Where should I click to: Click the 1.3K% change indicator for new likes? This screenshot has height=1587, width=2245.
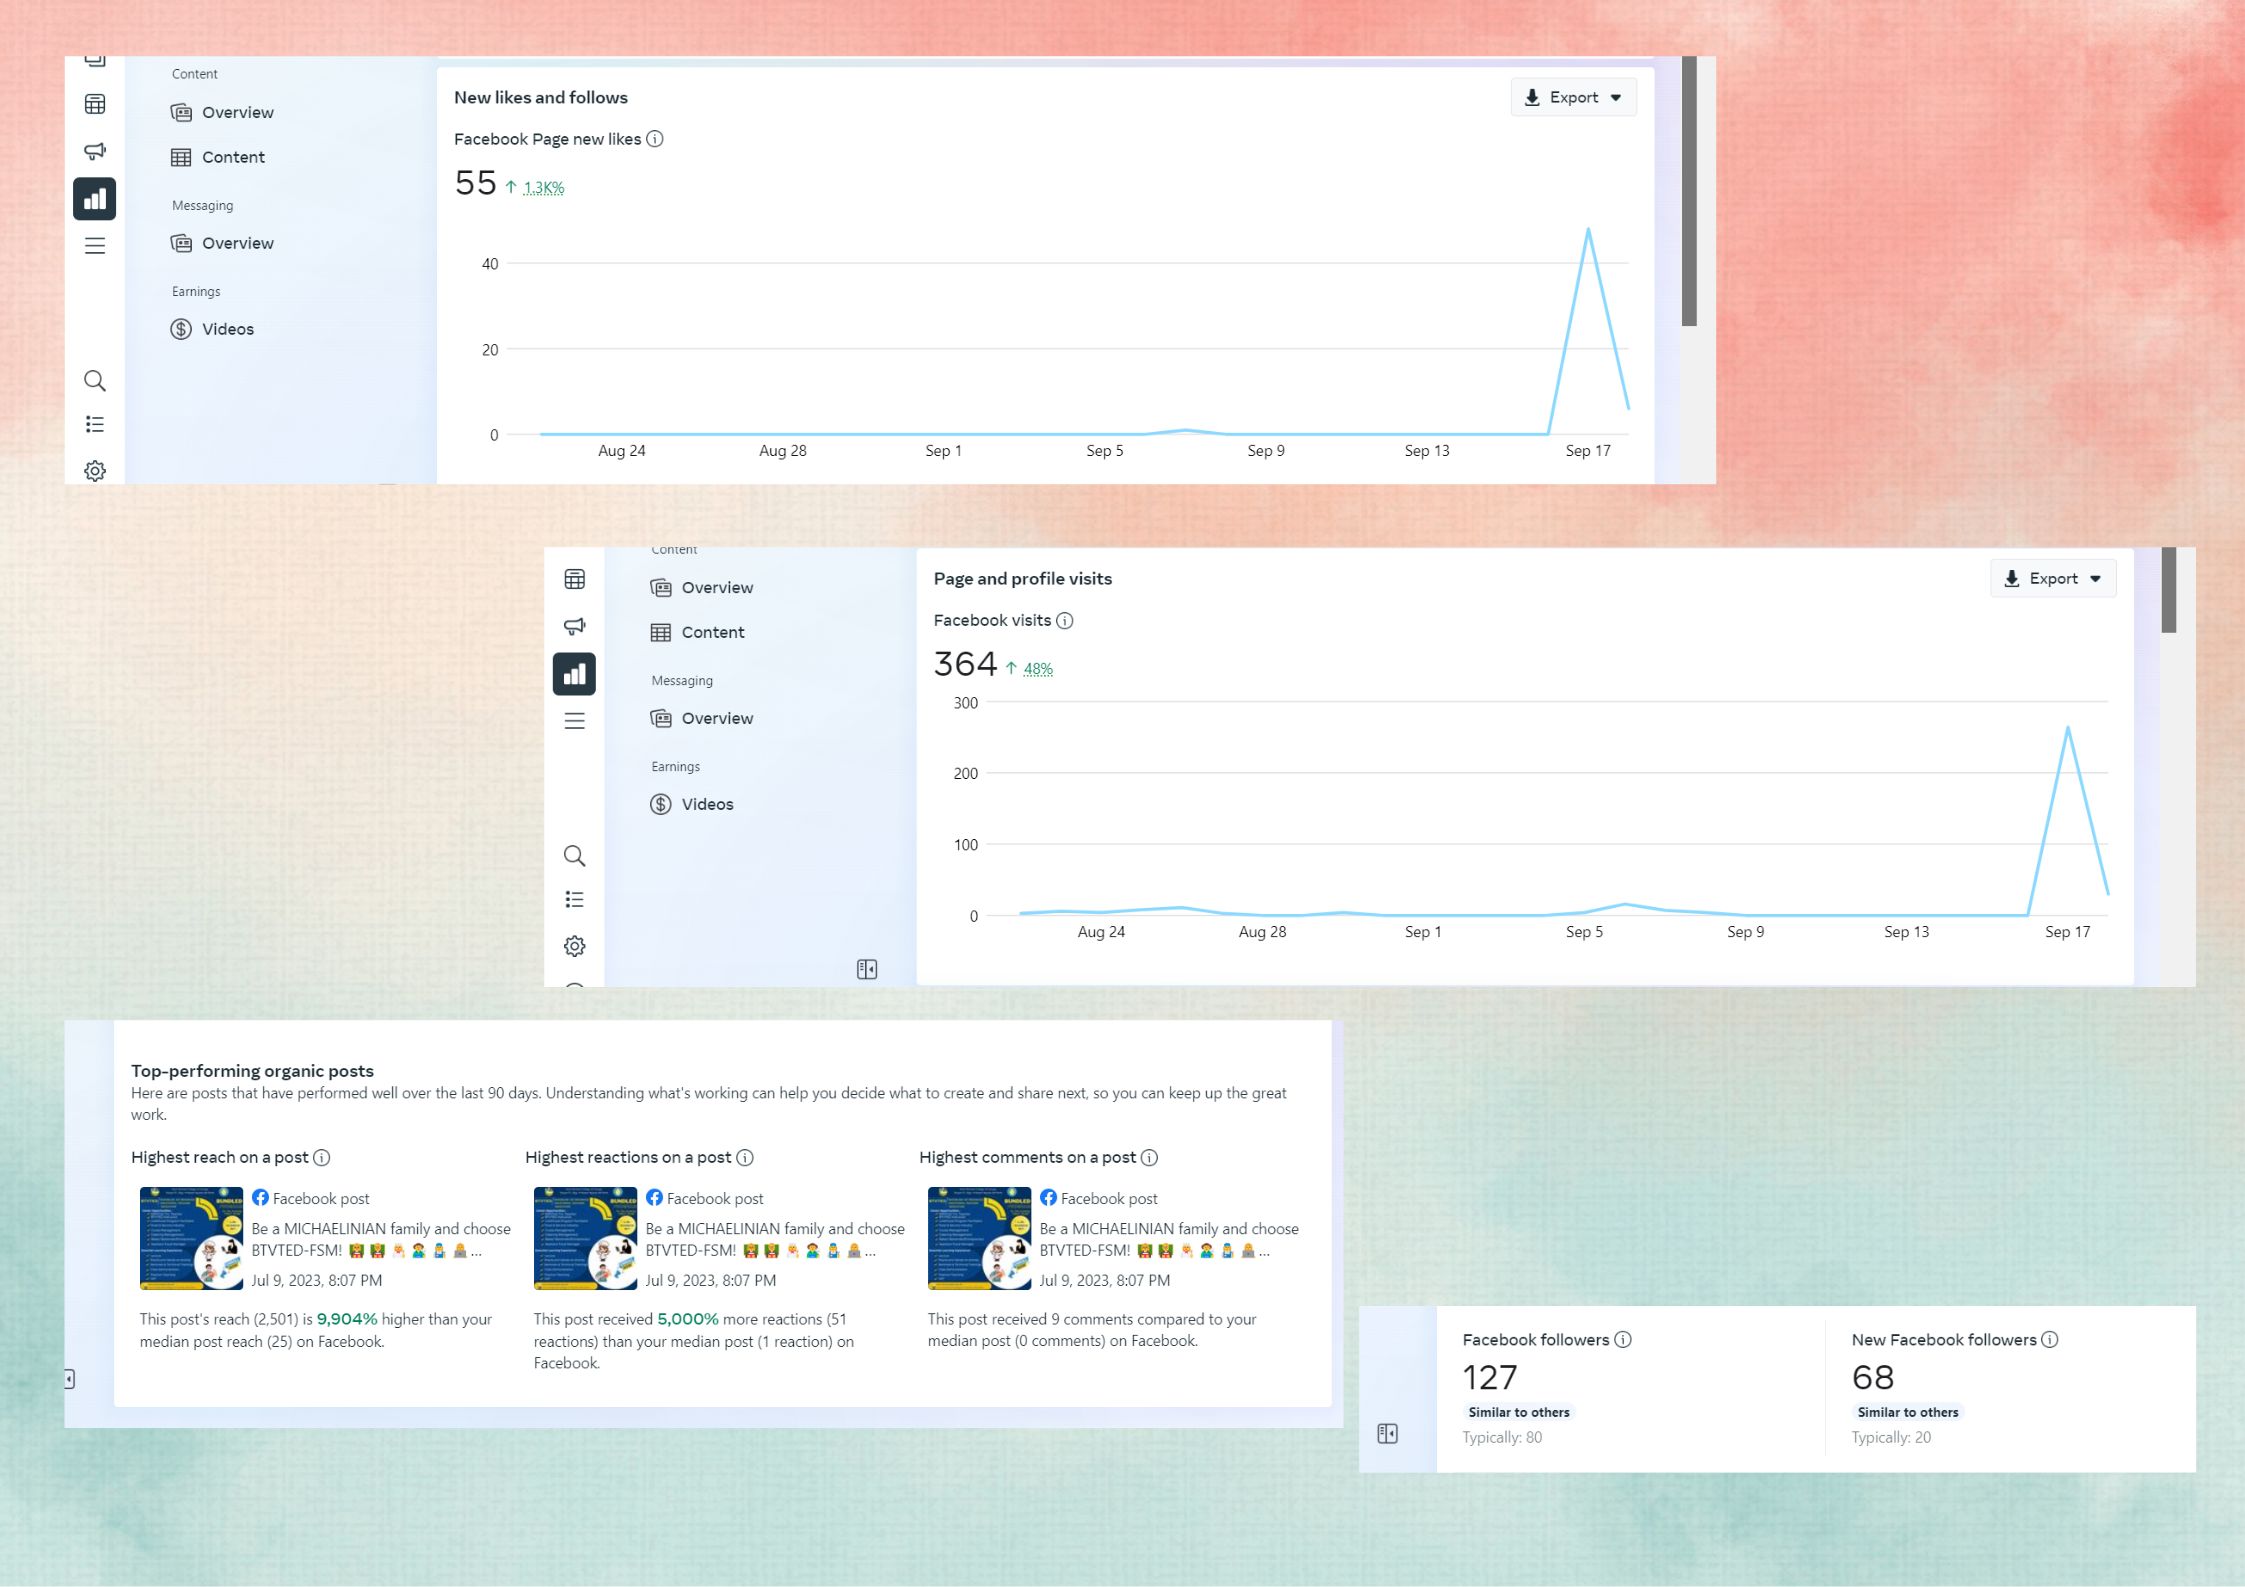pyautogui.click(x=543, y=188)
